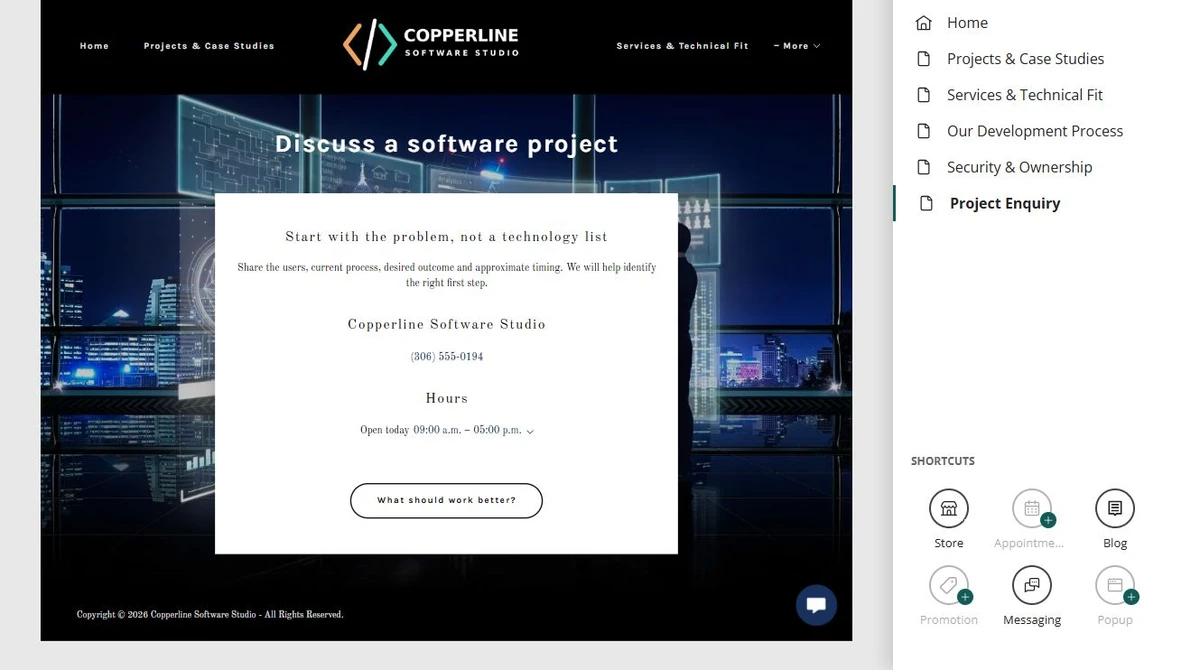Open Services & Technical Fit in site nav
This screenshot has width=1200, height=670.
pyautogui.click(x=682, y=46)
